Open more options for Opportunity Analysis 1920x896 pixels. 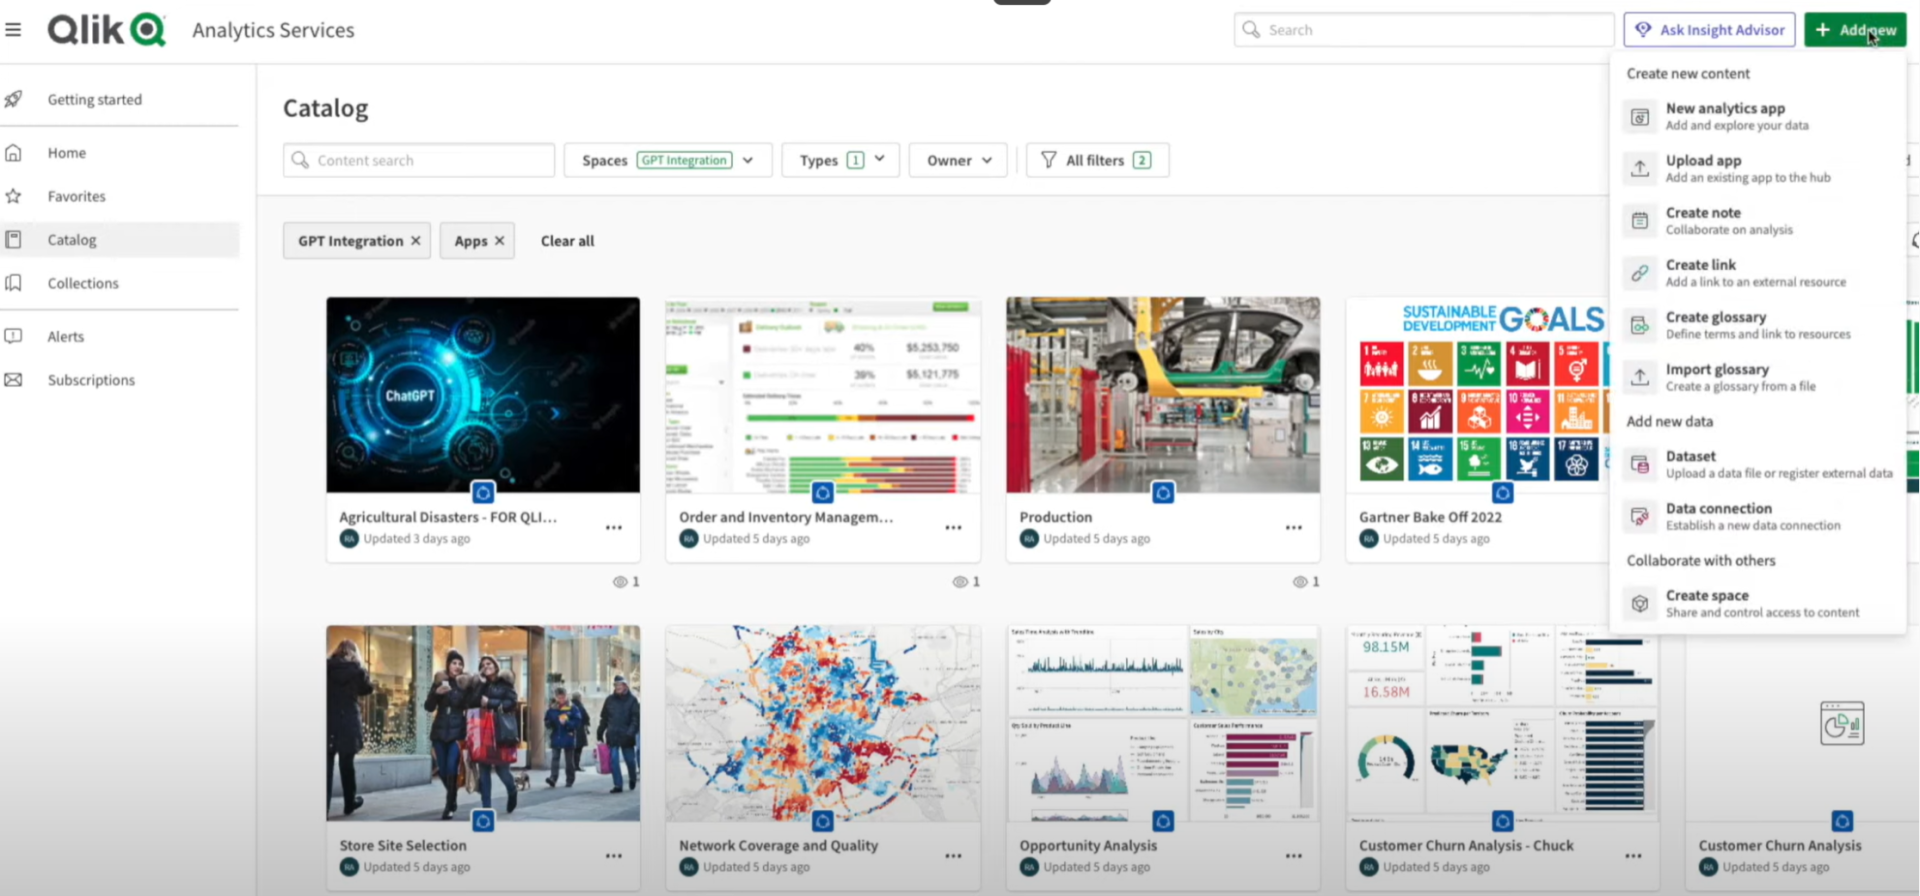coord(1293,856)
